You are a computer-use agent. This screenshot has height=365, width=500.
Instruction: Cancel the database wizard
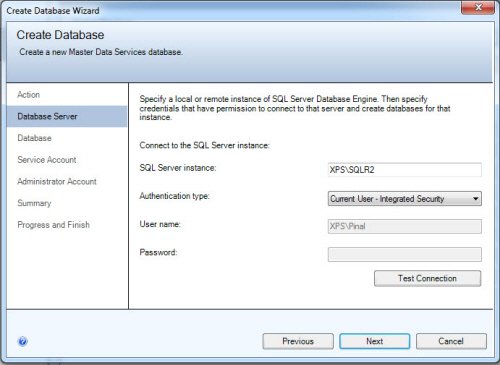[x=451, y=341]
